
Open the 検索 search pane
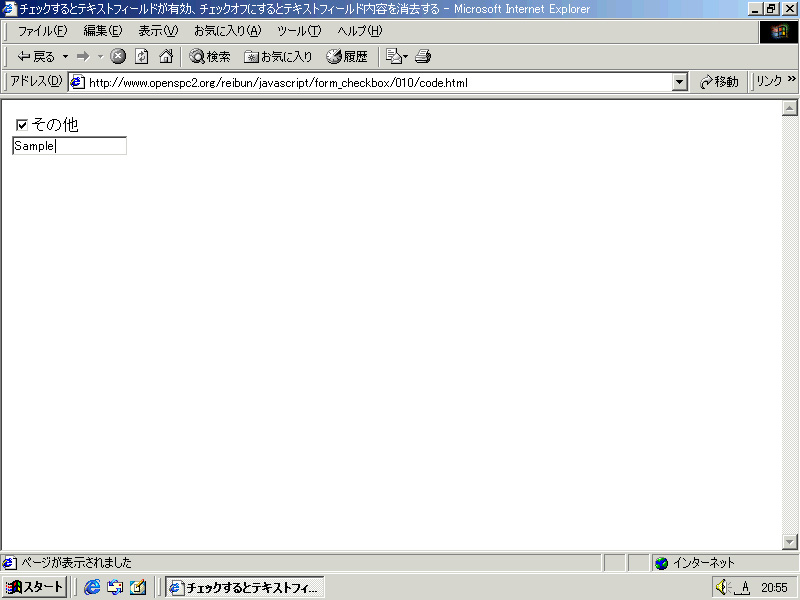(x=210, y=57)
